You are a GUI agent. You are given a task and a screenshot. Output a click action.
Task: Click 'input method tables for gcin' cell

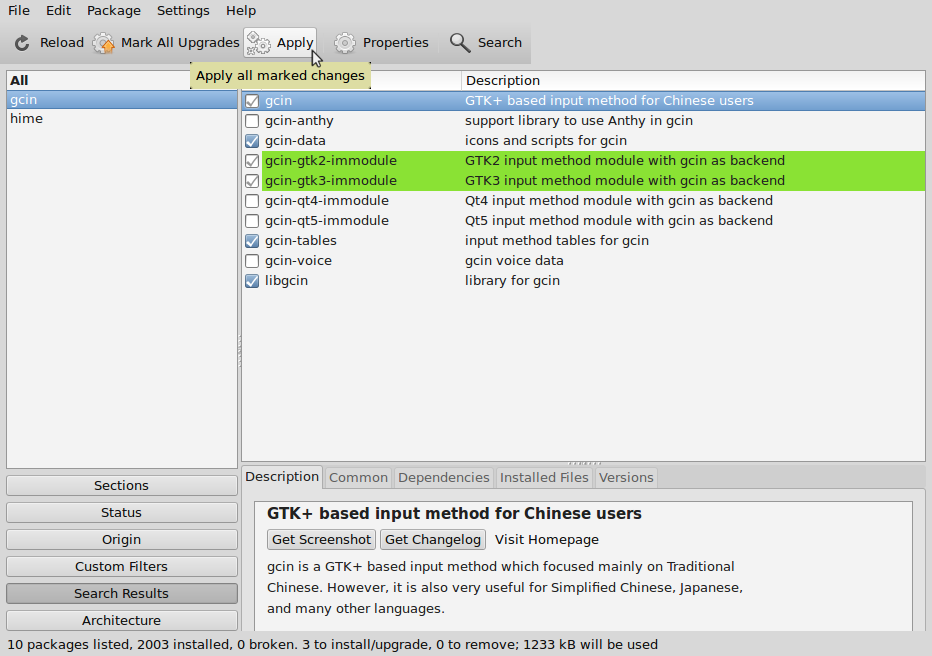coord(557,241)
